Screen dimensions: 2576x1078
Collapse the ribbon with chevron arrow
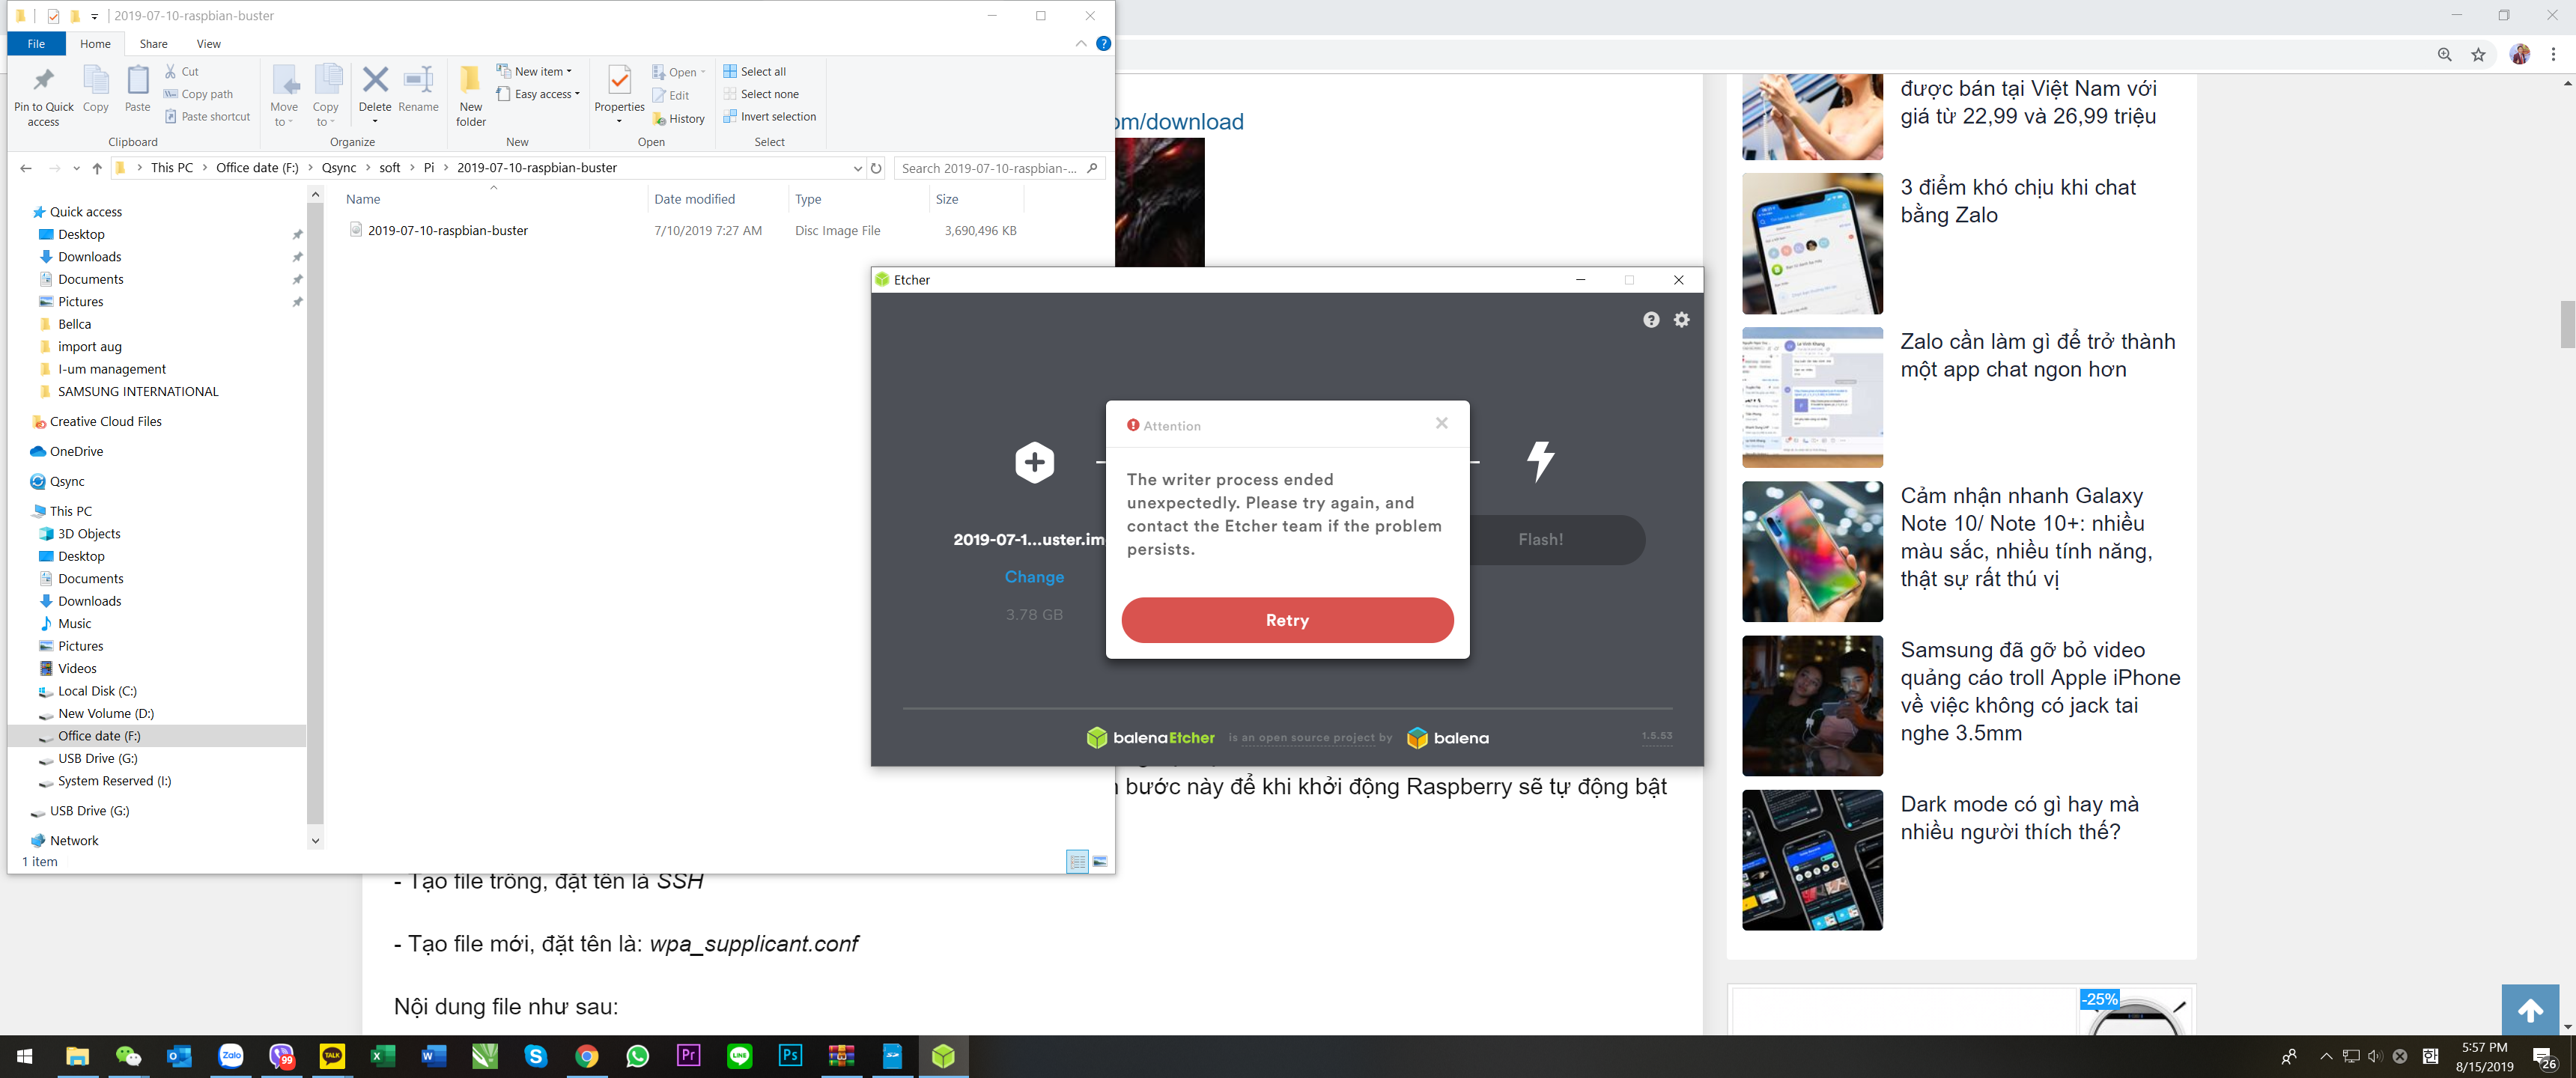pyautogui.click(x=1081, y=44)
